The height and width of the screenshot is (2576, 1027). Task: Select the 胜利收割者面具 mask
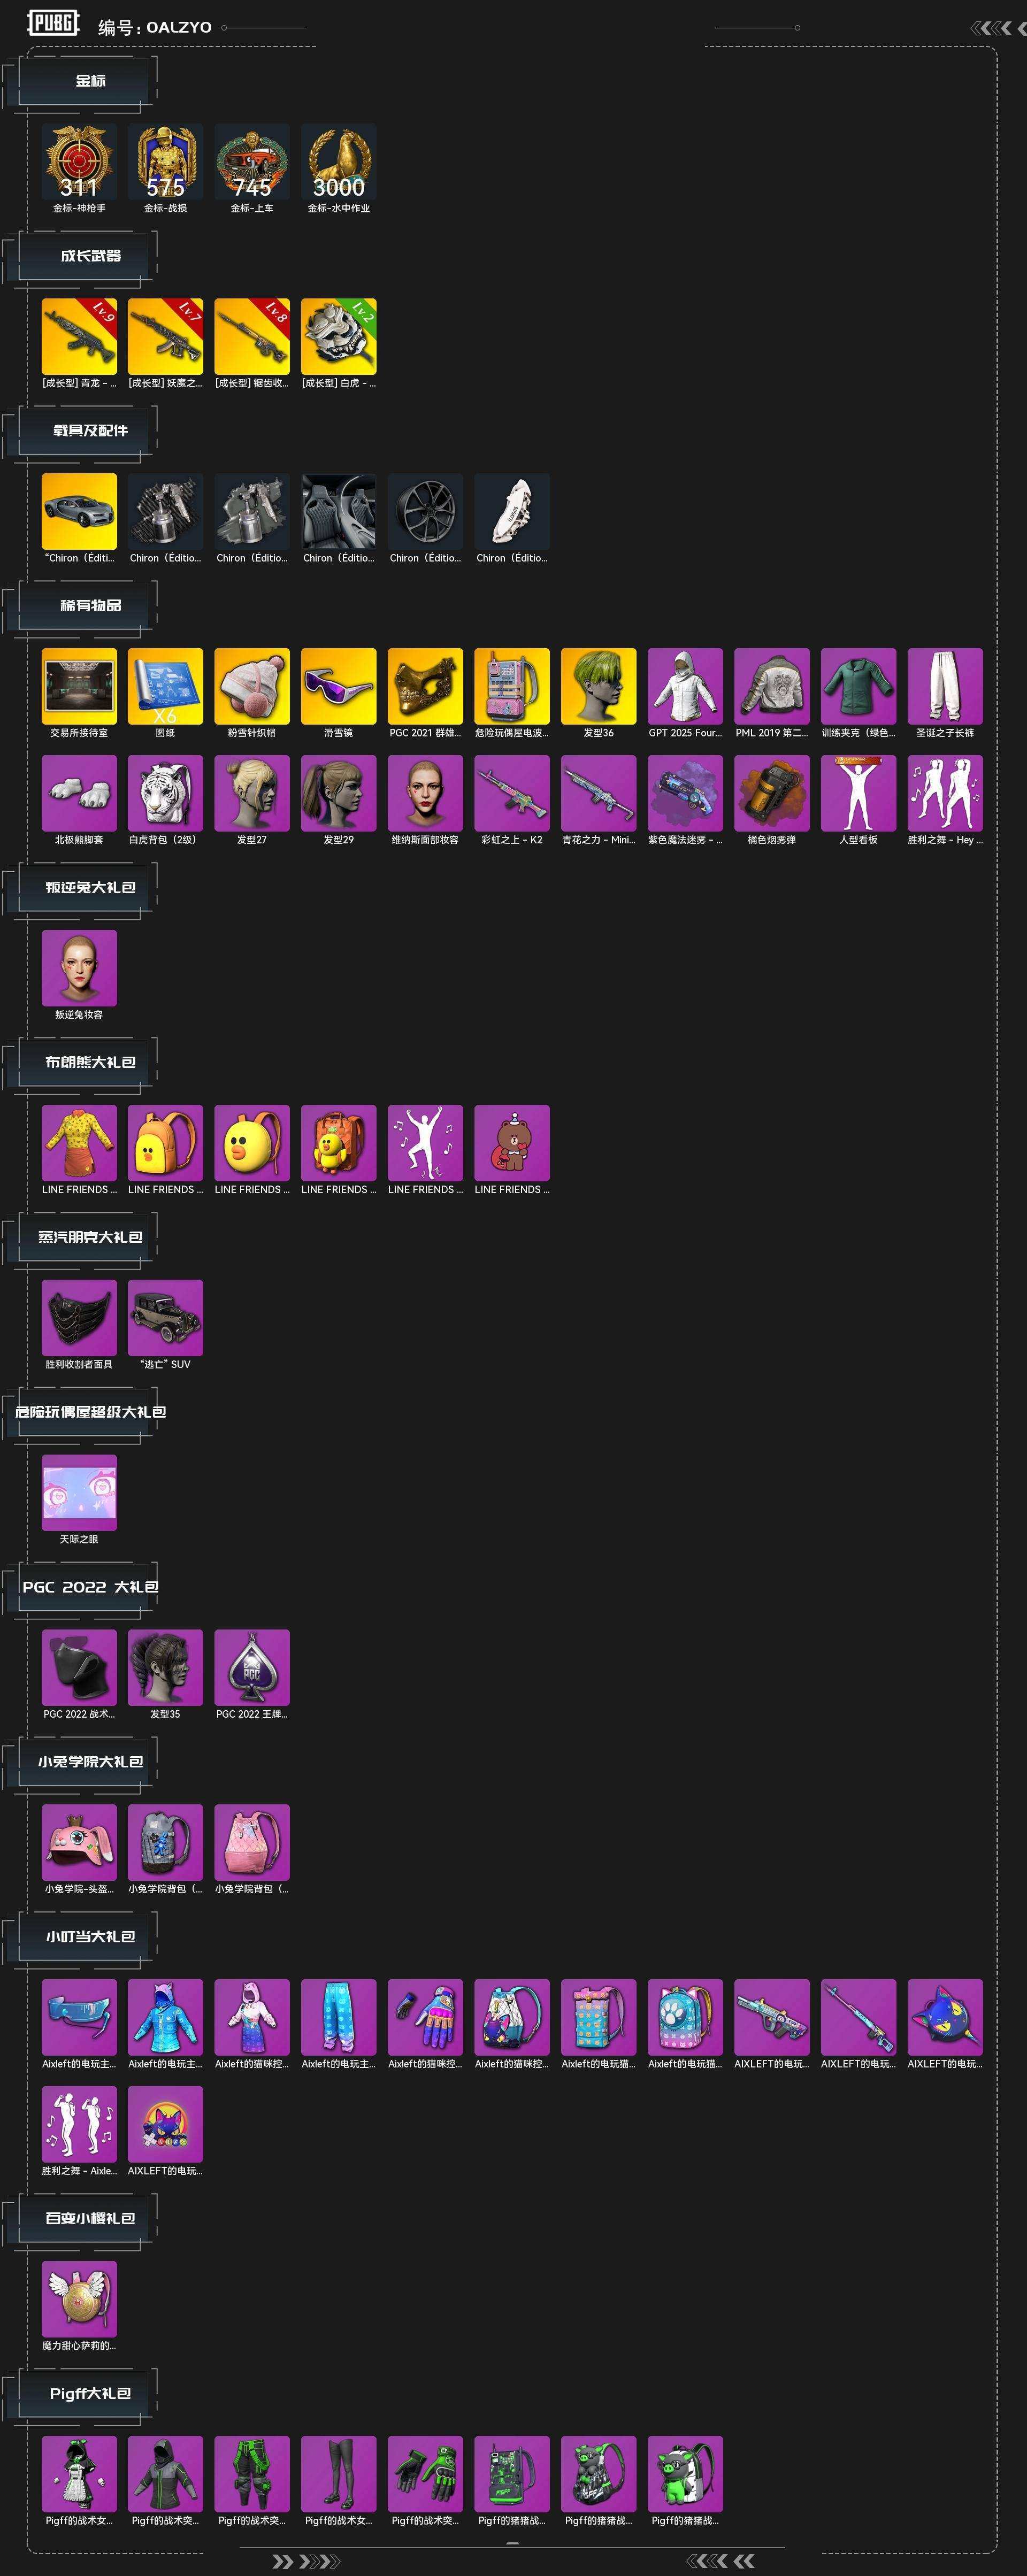click(x=79, y=1318)
